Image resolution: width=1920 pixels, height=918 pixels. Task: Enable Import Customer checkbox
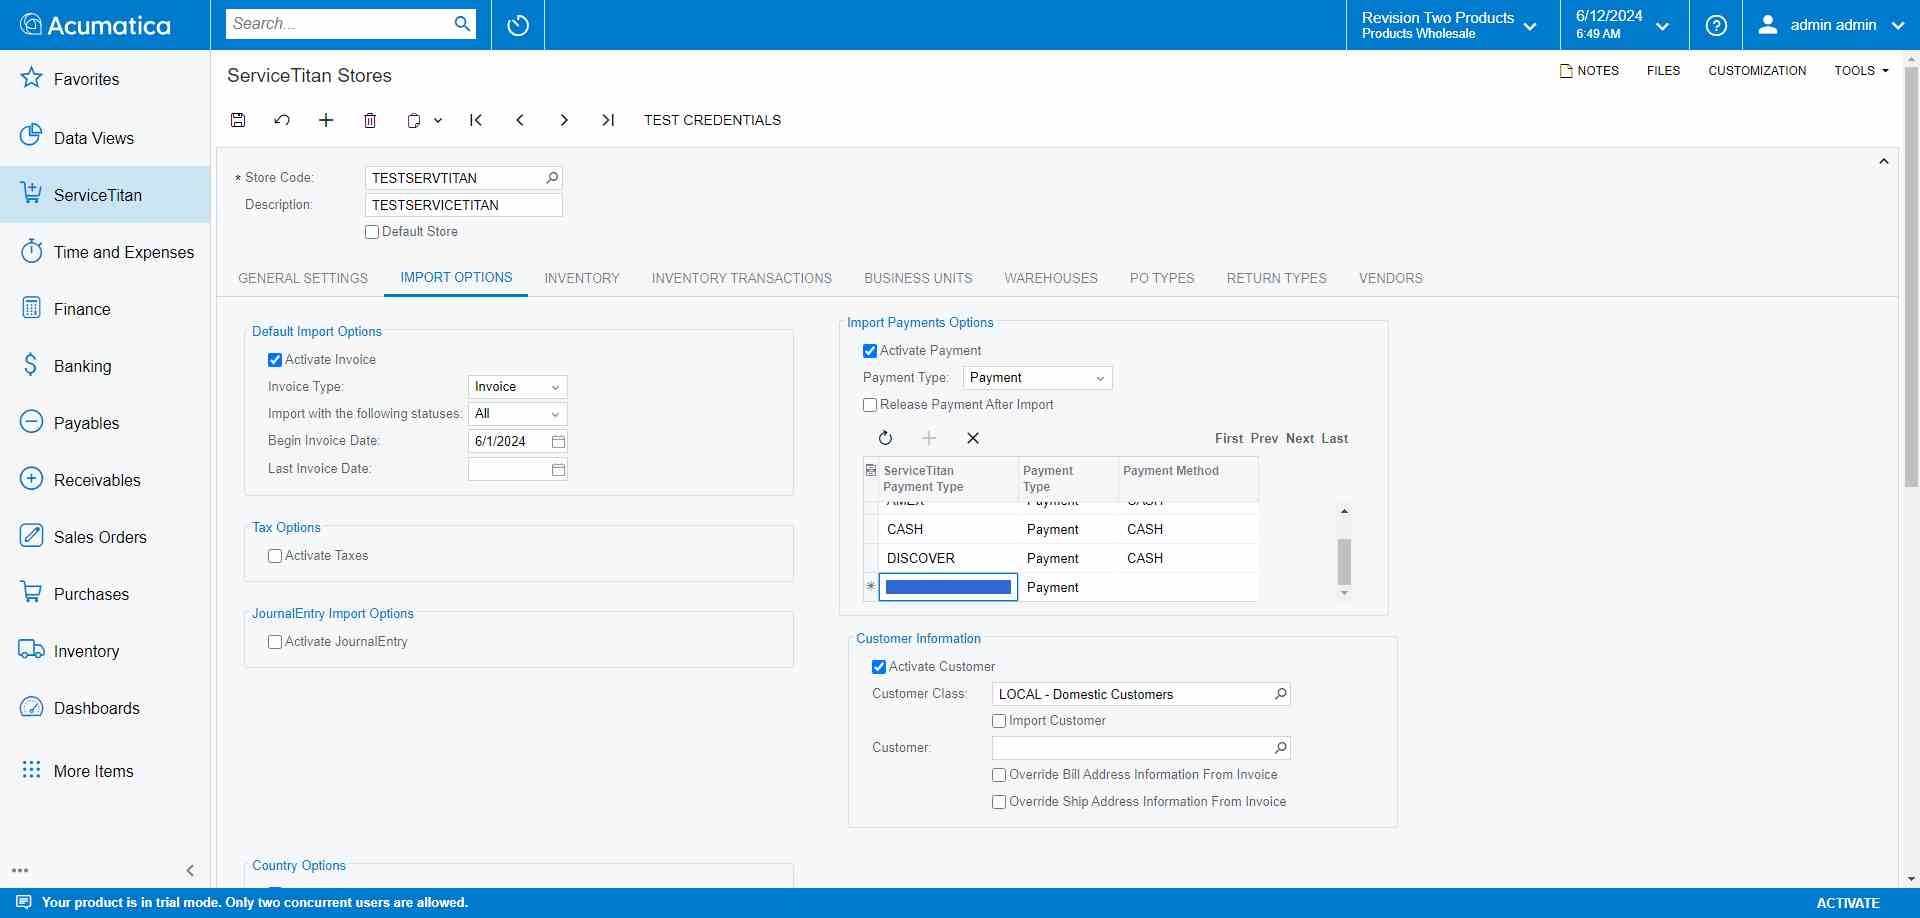999,721
